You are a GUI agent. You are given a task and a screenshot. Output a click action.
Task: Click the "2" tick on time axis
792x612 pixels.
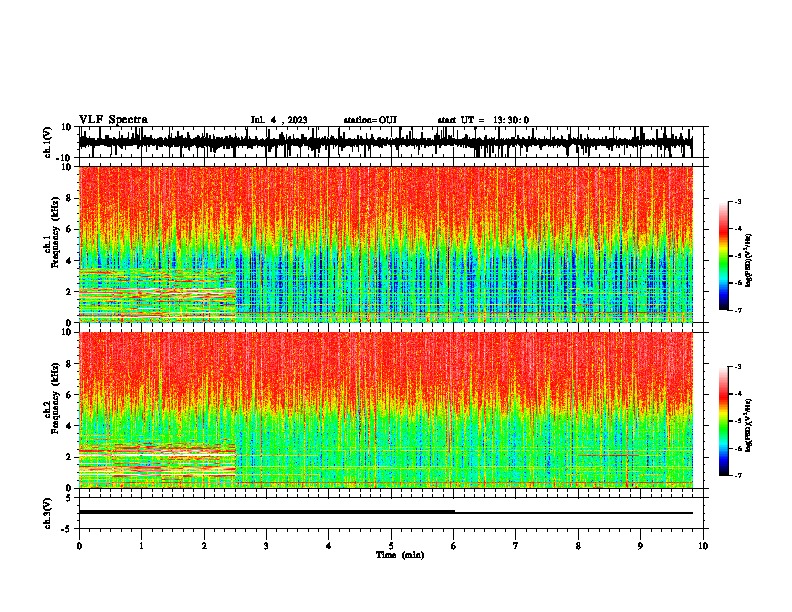coord(204,546)
